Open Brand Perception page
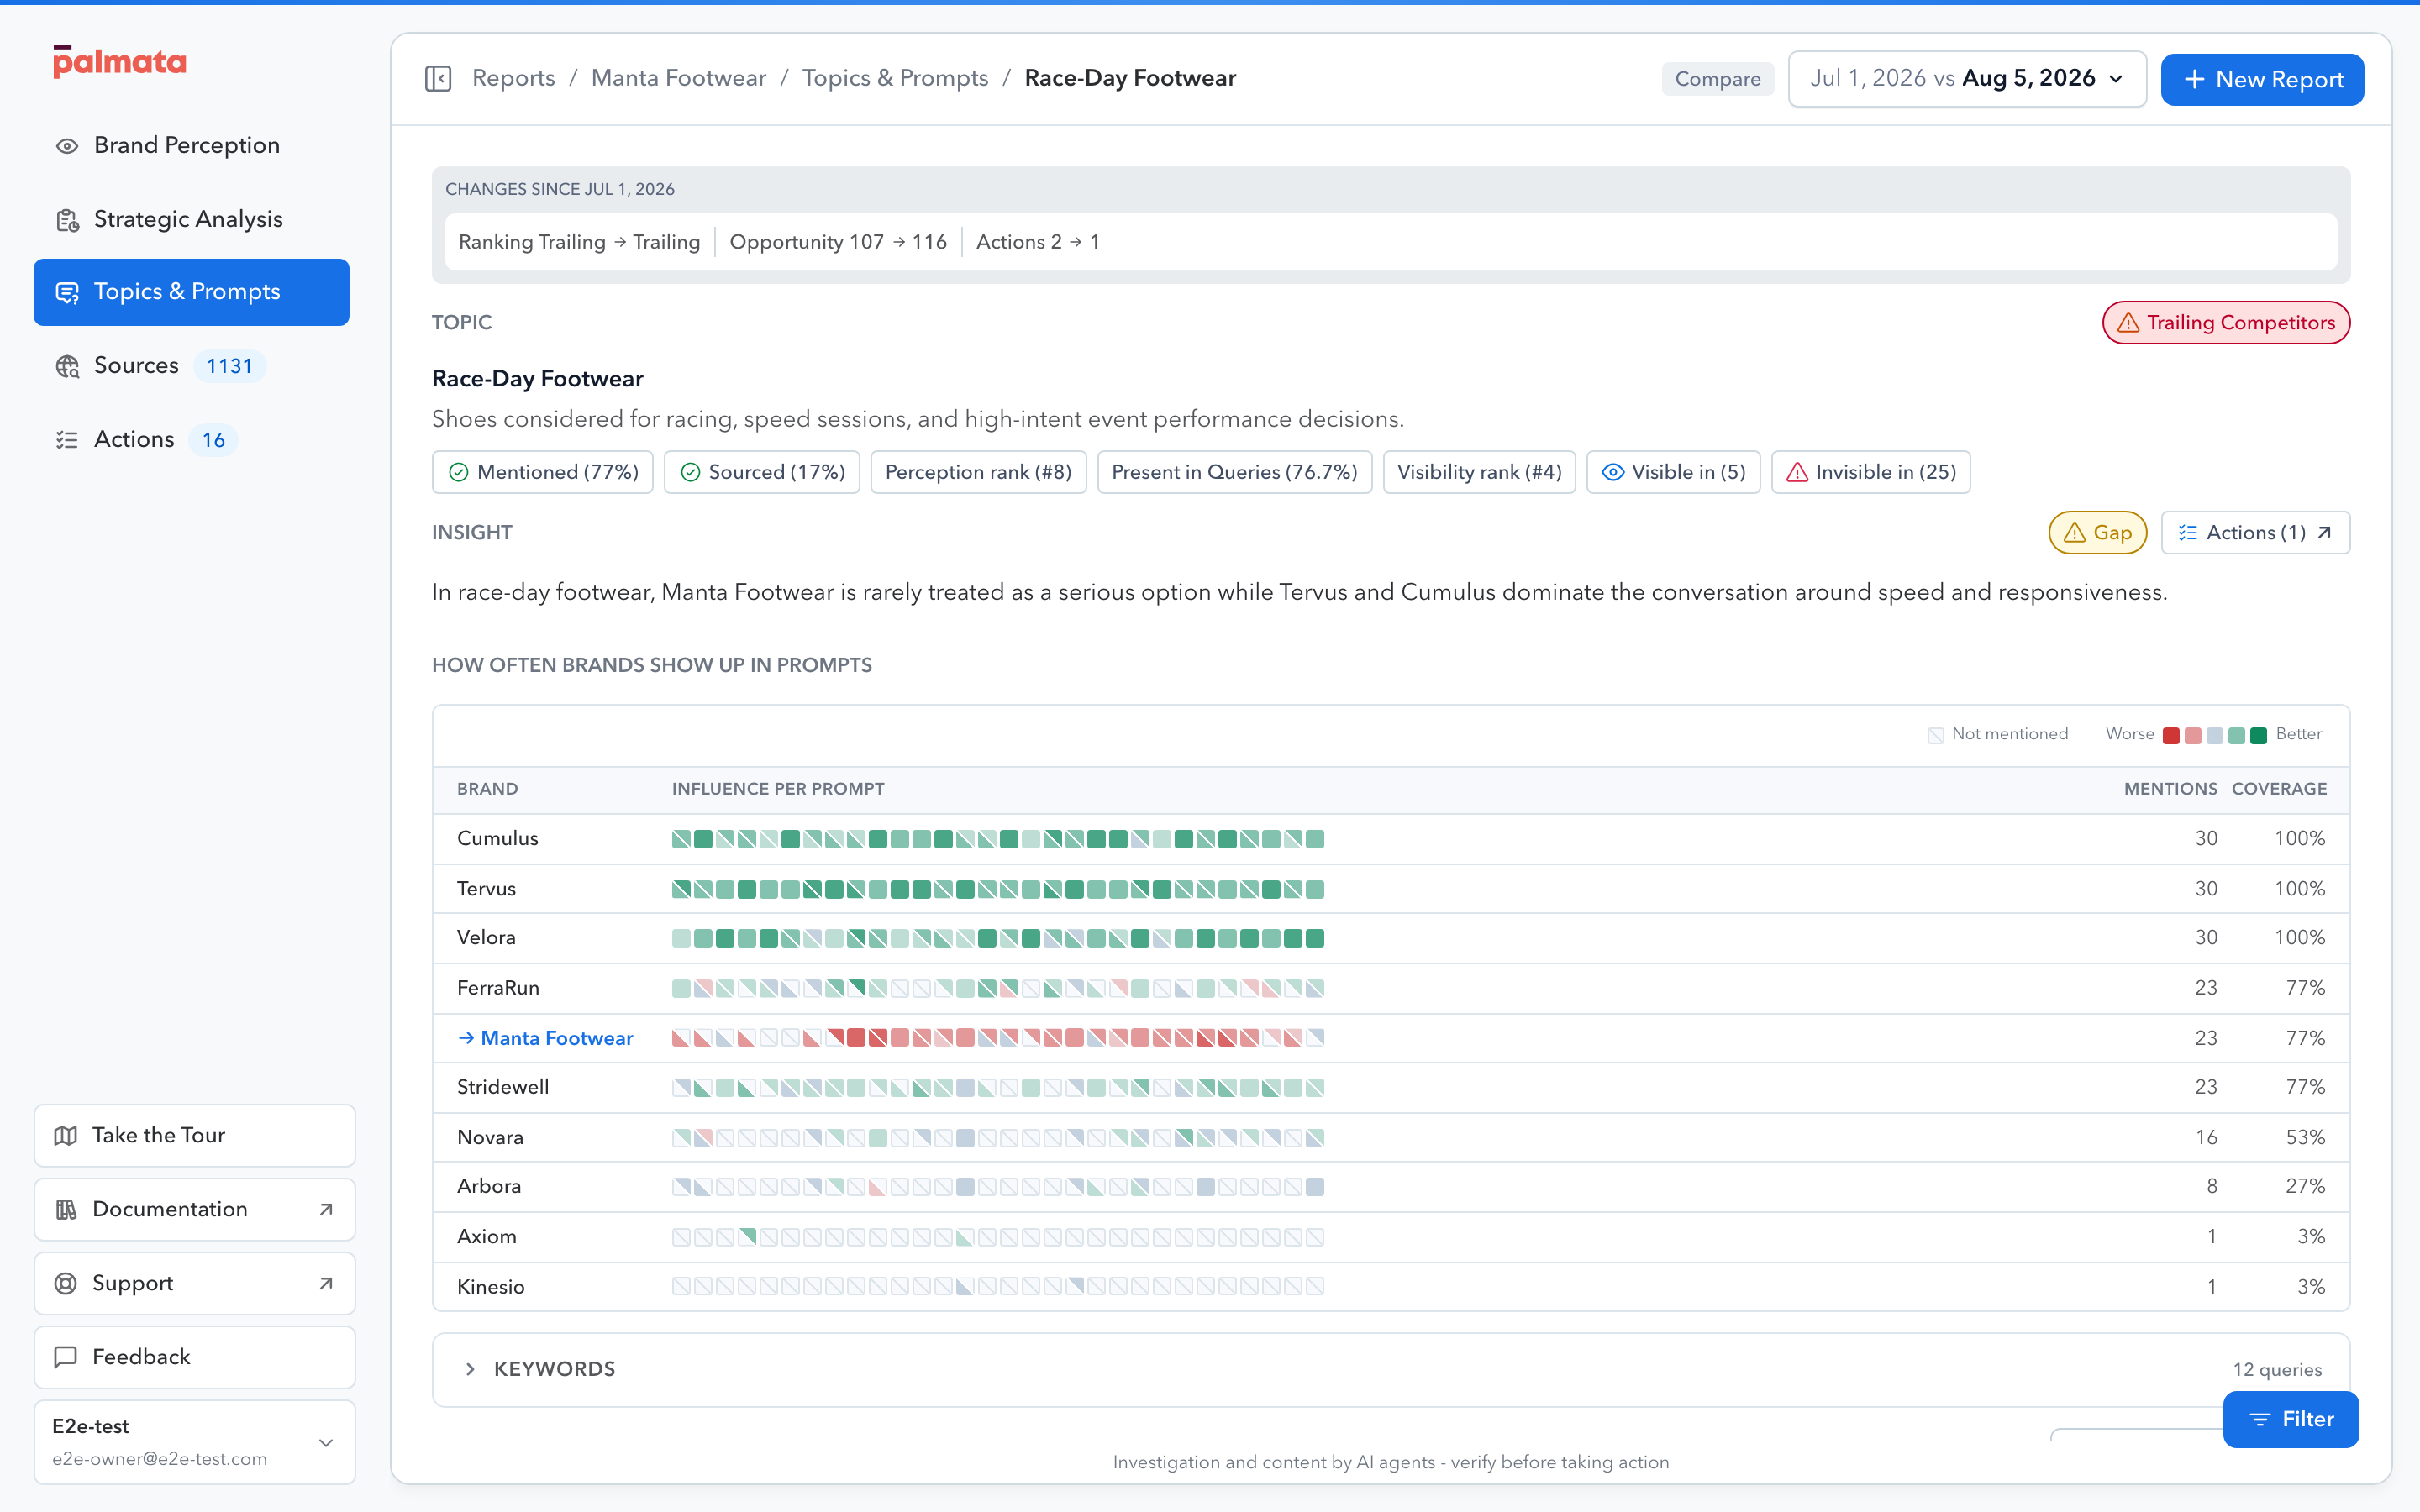 click(191, 145)
